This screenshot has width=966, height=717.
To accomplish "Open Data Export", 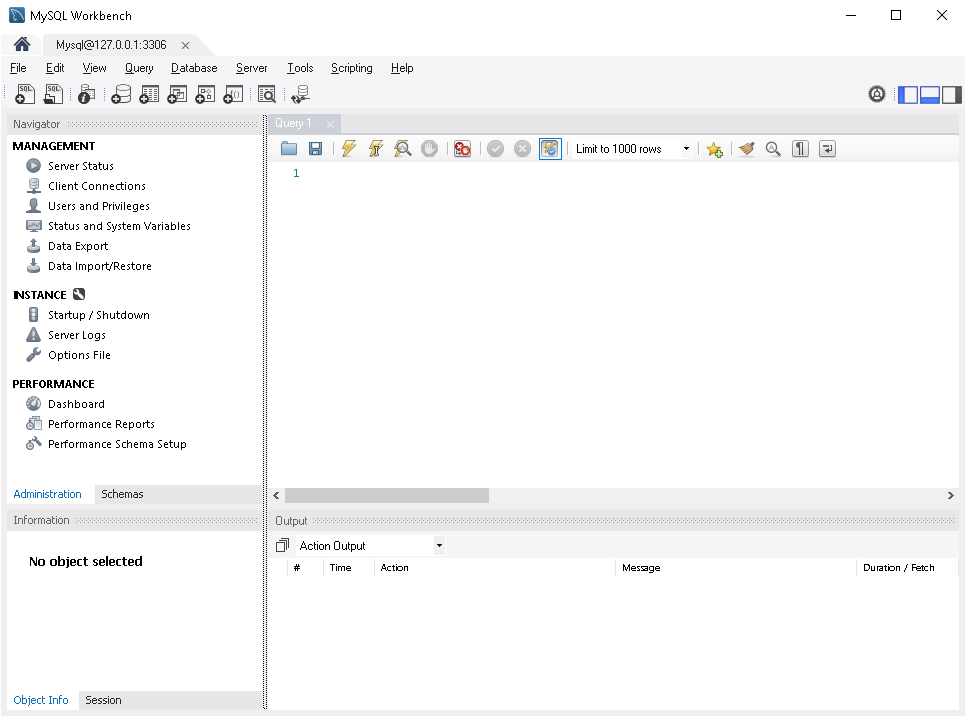I will coord(78,246).
